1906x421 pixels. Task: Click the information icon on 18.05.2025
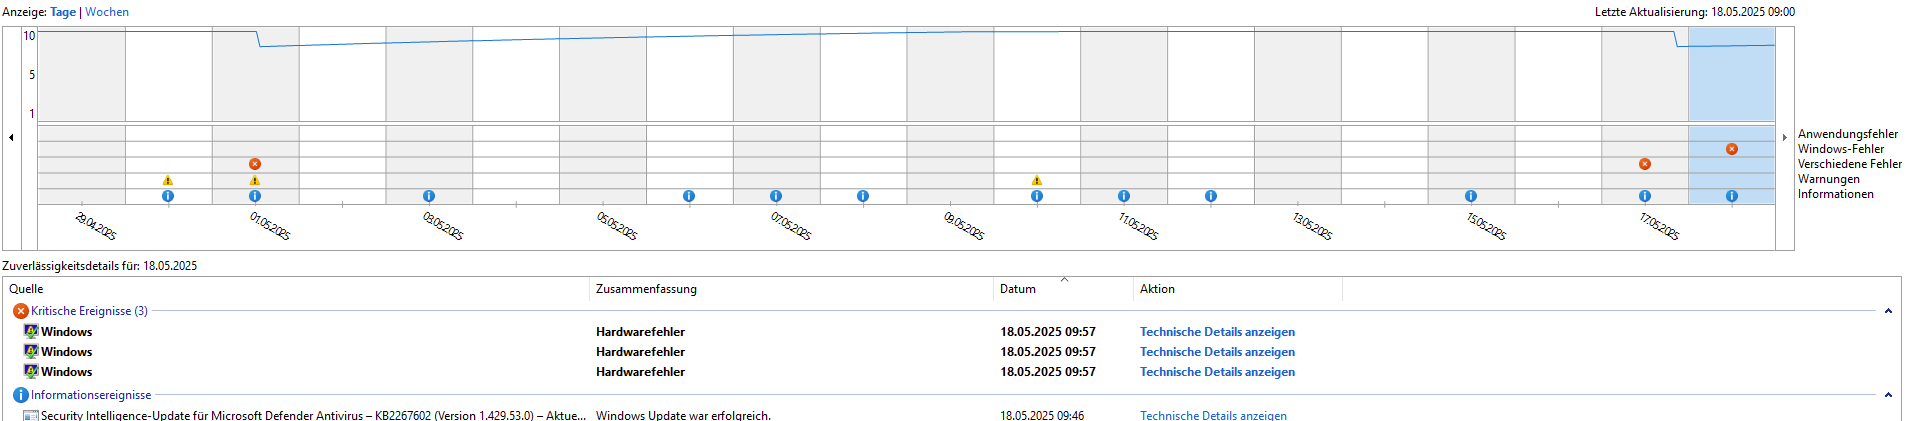1732,196
